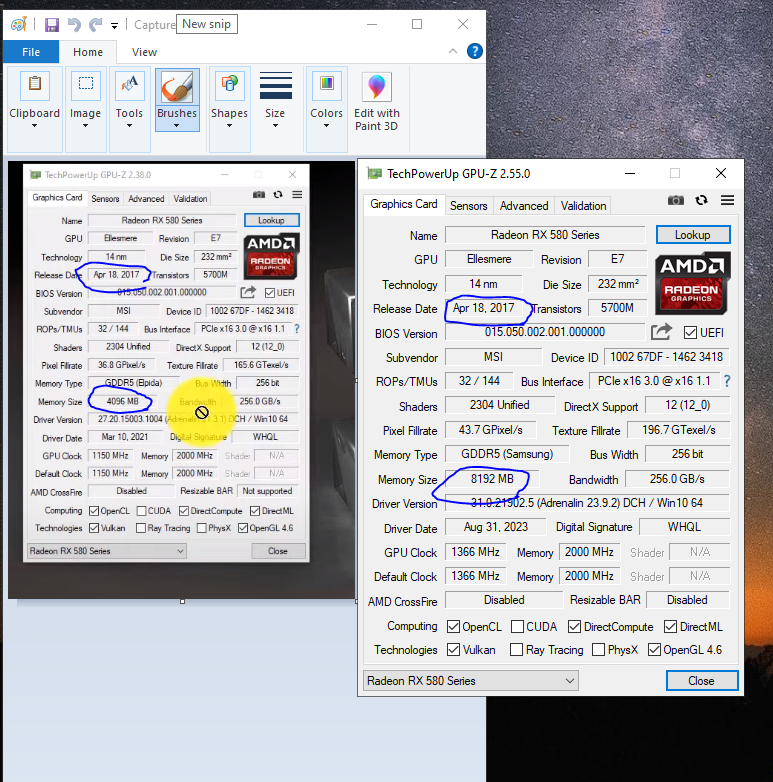Select the Brushes tool icon

(x=177, y=87)
